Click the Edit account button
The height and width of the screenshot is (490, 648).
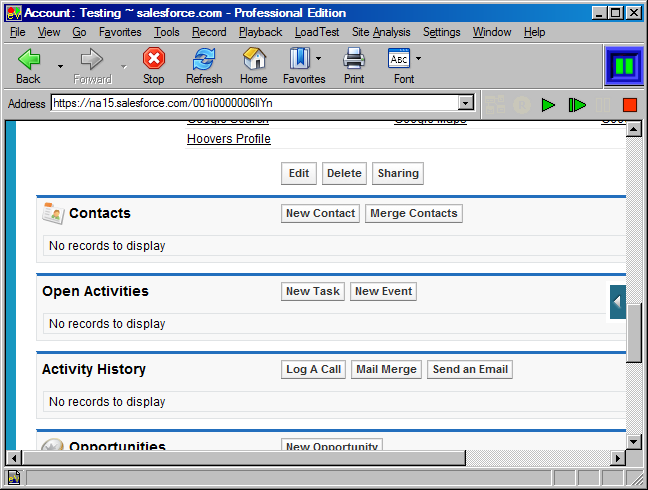299,173
